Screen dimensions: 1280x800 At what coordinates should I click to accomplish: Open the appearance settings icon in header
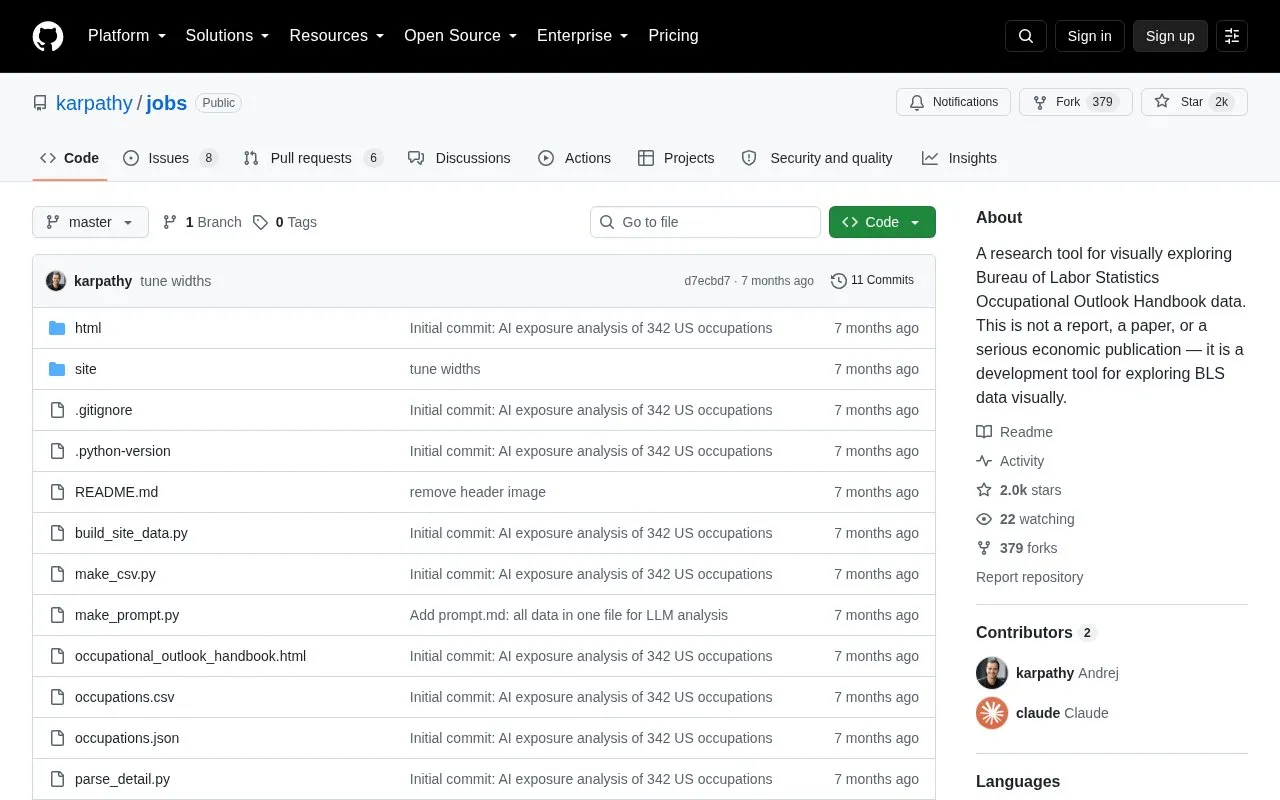click(1232, 36)
